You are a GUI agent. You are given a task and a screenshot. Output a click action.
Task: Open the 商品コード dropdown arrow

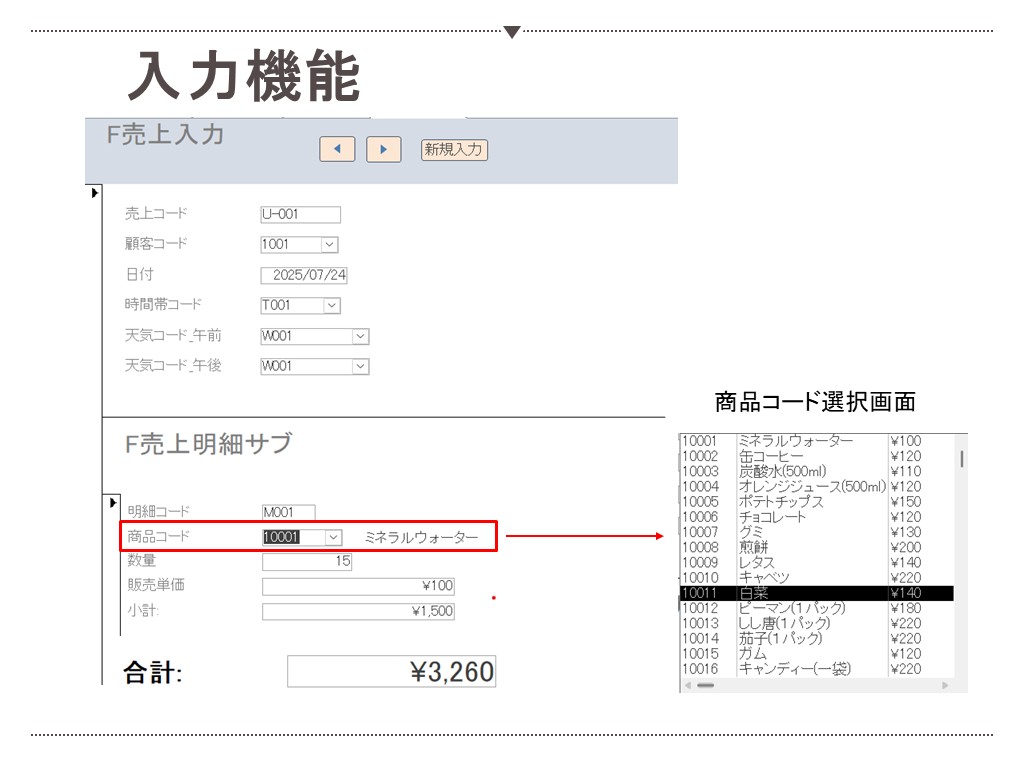[x=334, y=537]
